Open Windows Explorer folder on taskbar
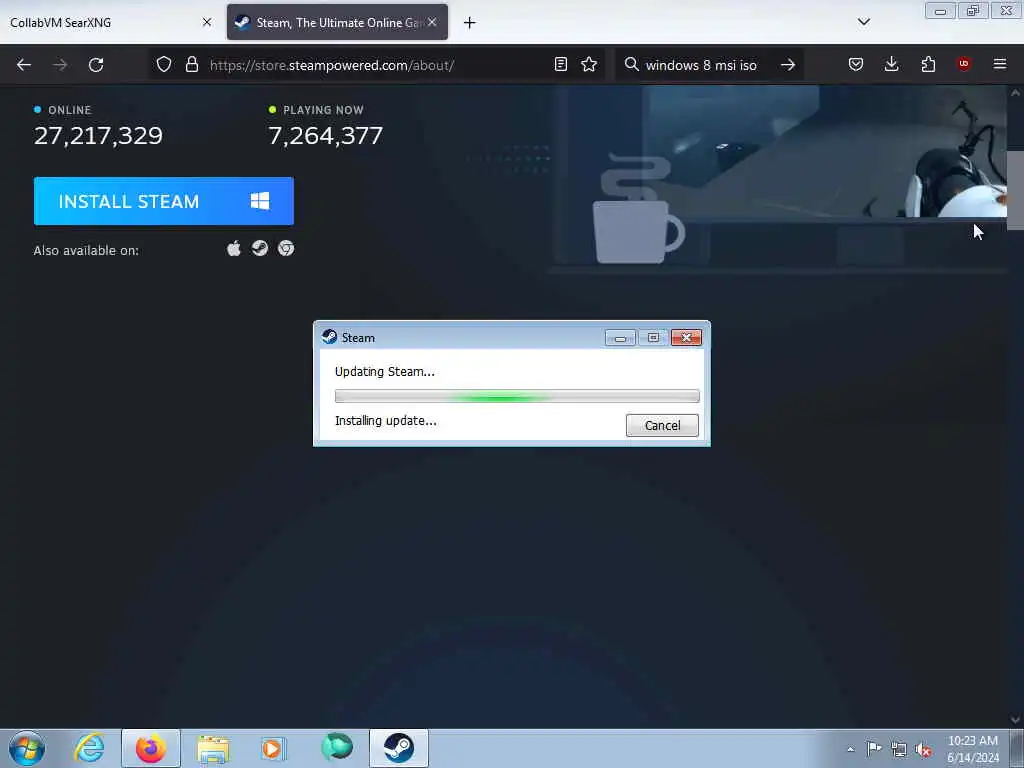The height and width of the screenshot is (768, 1024). tap(214, 749)
